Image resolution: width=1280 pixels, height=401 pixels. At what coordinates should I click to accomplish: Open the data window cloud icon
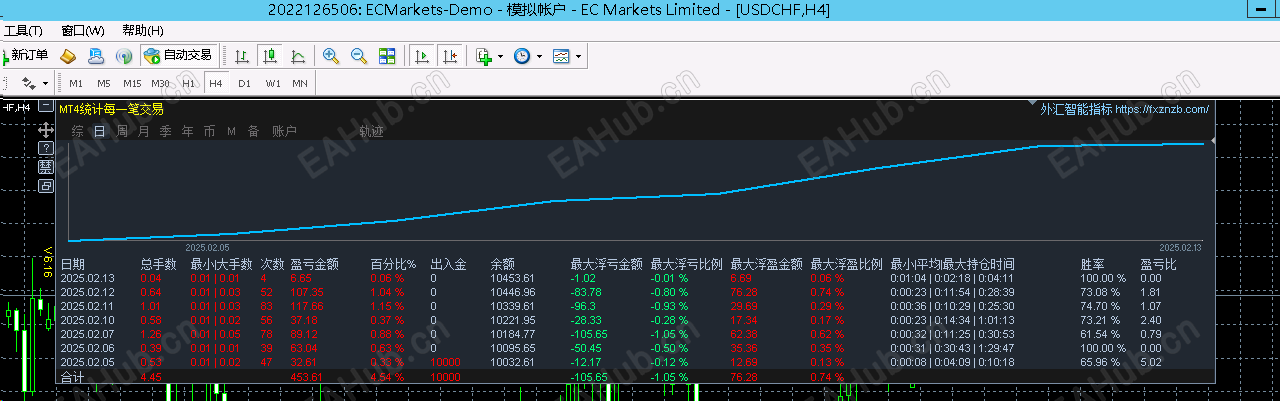pyautogui.click(x=97, y=56)
